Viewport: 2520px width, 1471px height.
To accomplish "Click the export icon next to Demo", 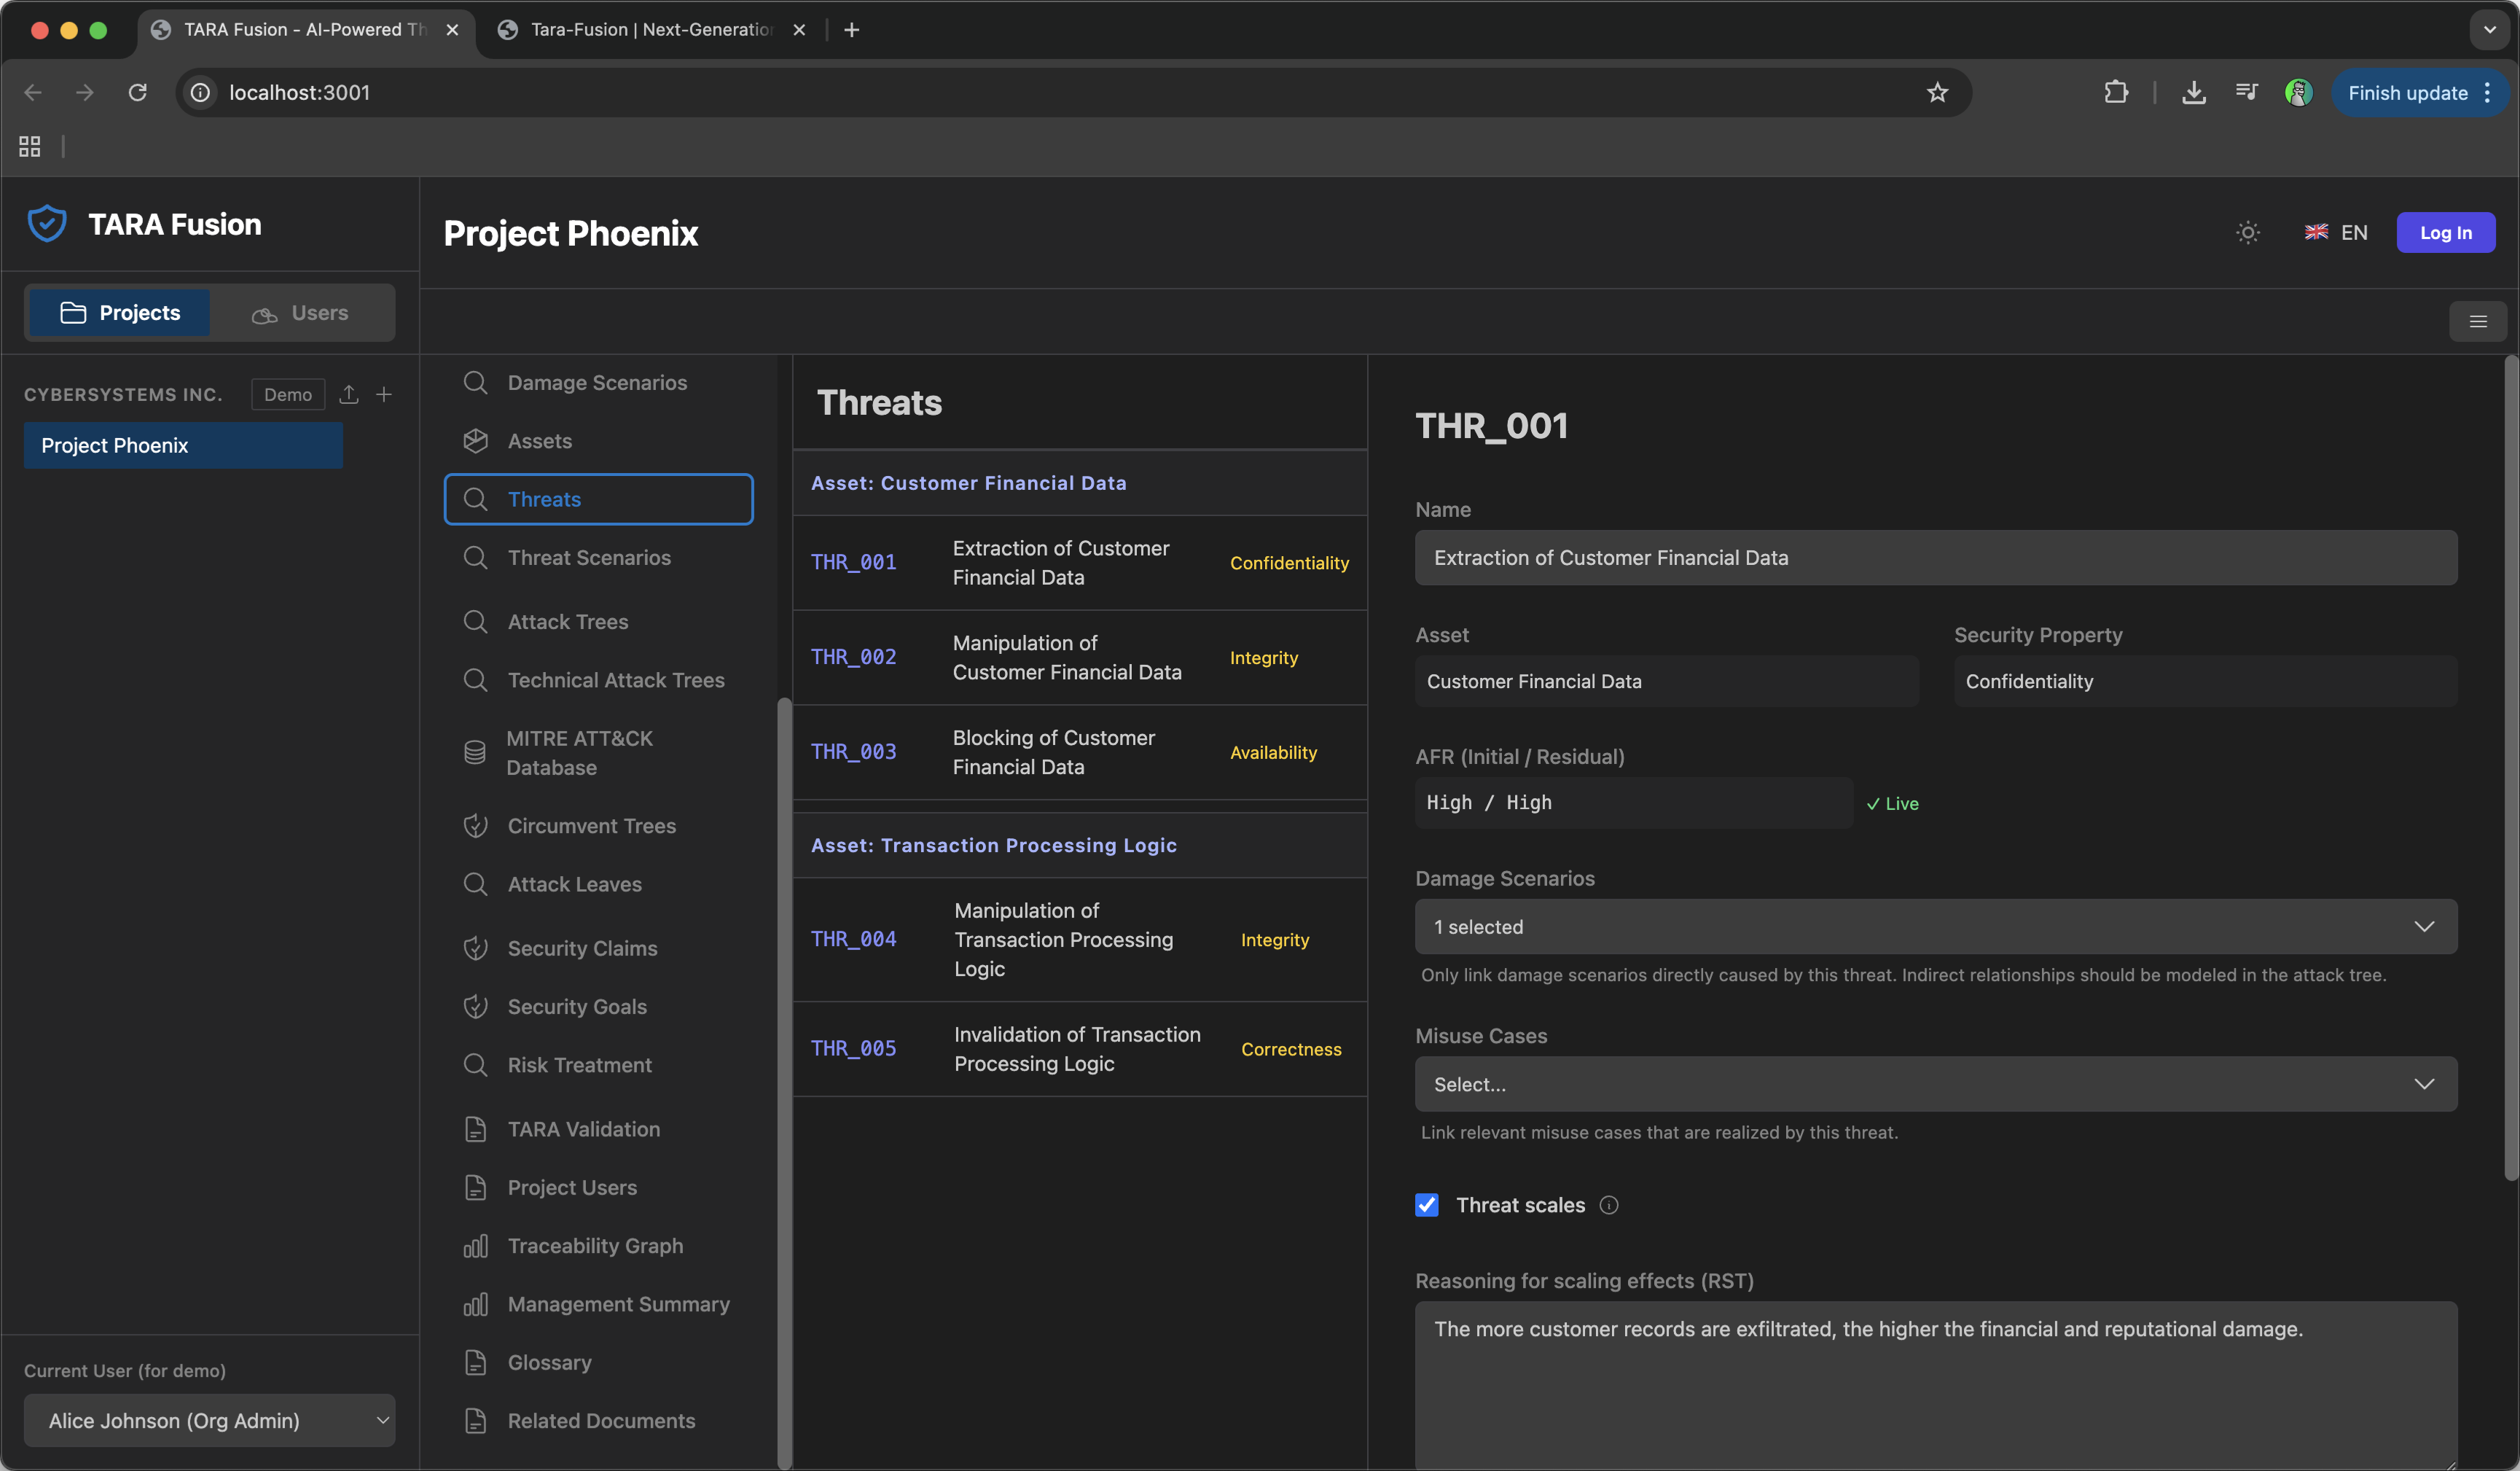I will (x=348, y=394).
